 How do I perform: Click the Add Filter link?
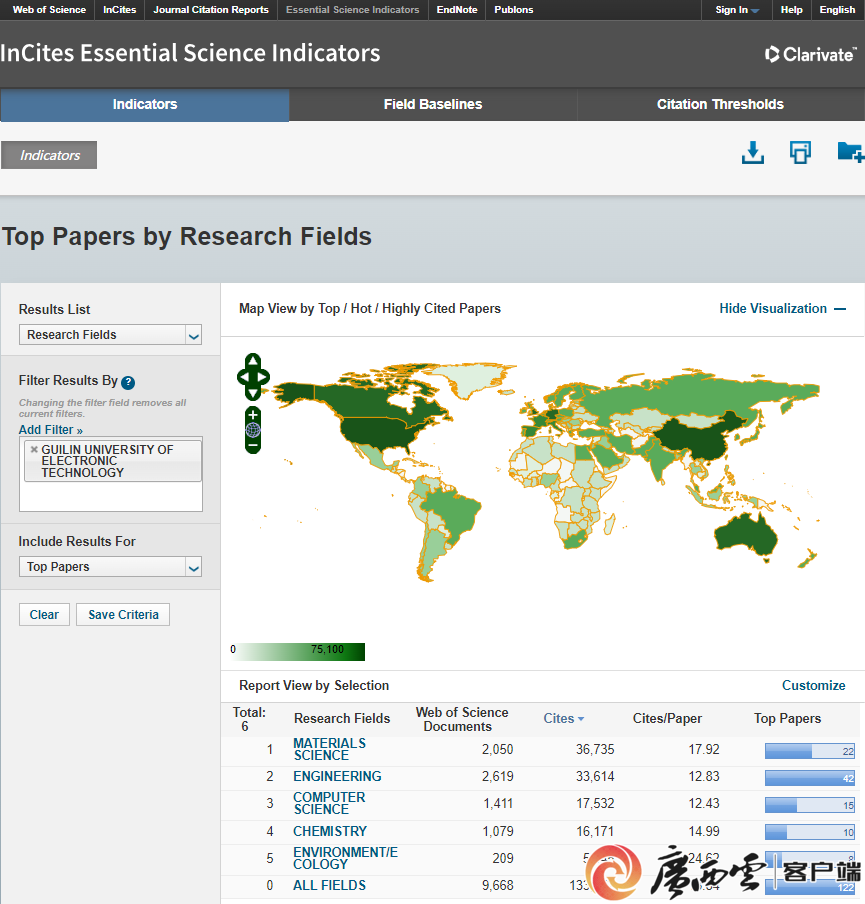pos(51,430)
